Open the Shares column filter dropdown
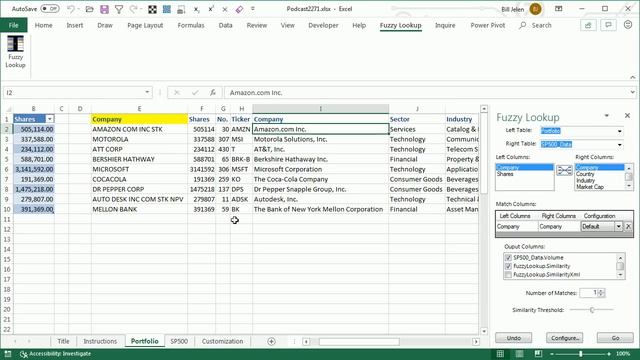This screenshot has width=640, height=360. [x=49, y=119]
